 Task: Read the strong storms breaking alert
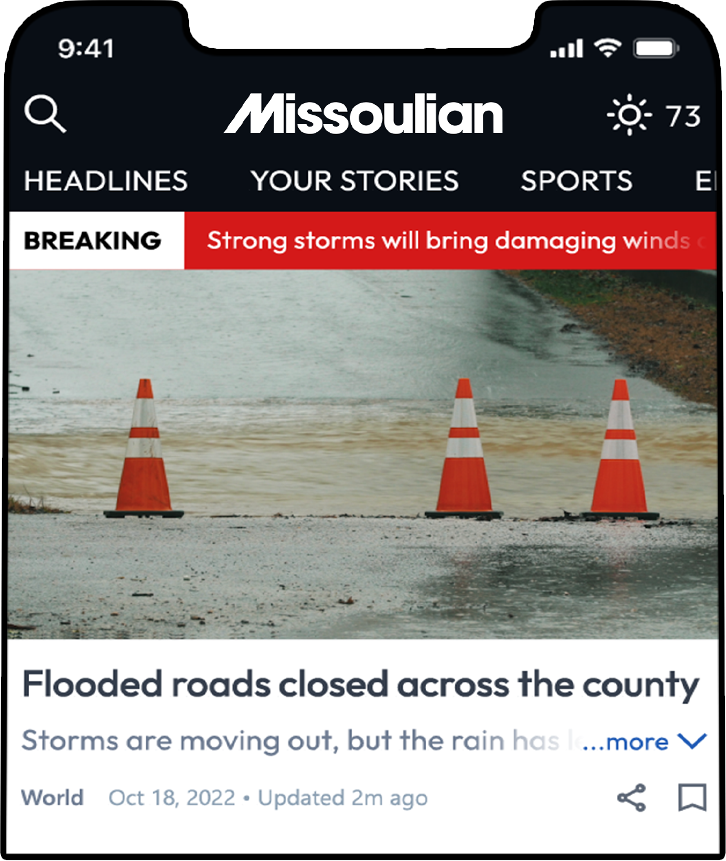[x=451, y=241]
